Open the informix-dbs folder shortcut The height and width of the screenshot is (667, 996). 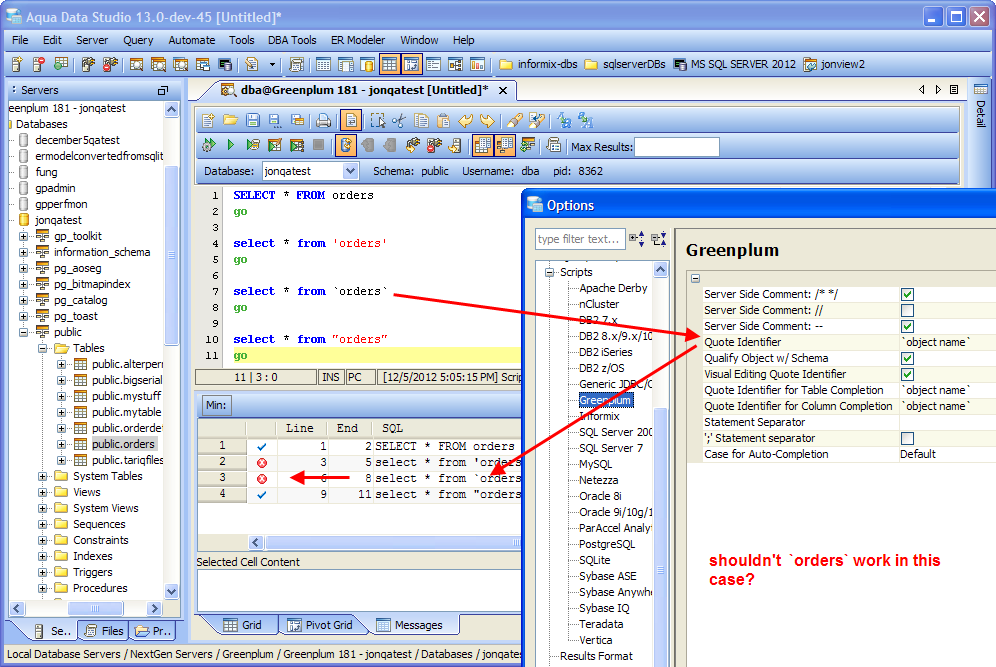pos(539,64)
